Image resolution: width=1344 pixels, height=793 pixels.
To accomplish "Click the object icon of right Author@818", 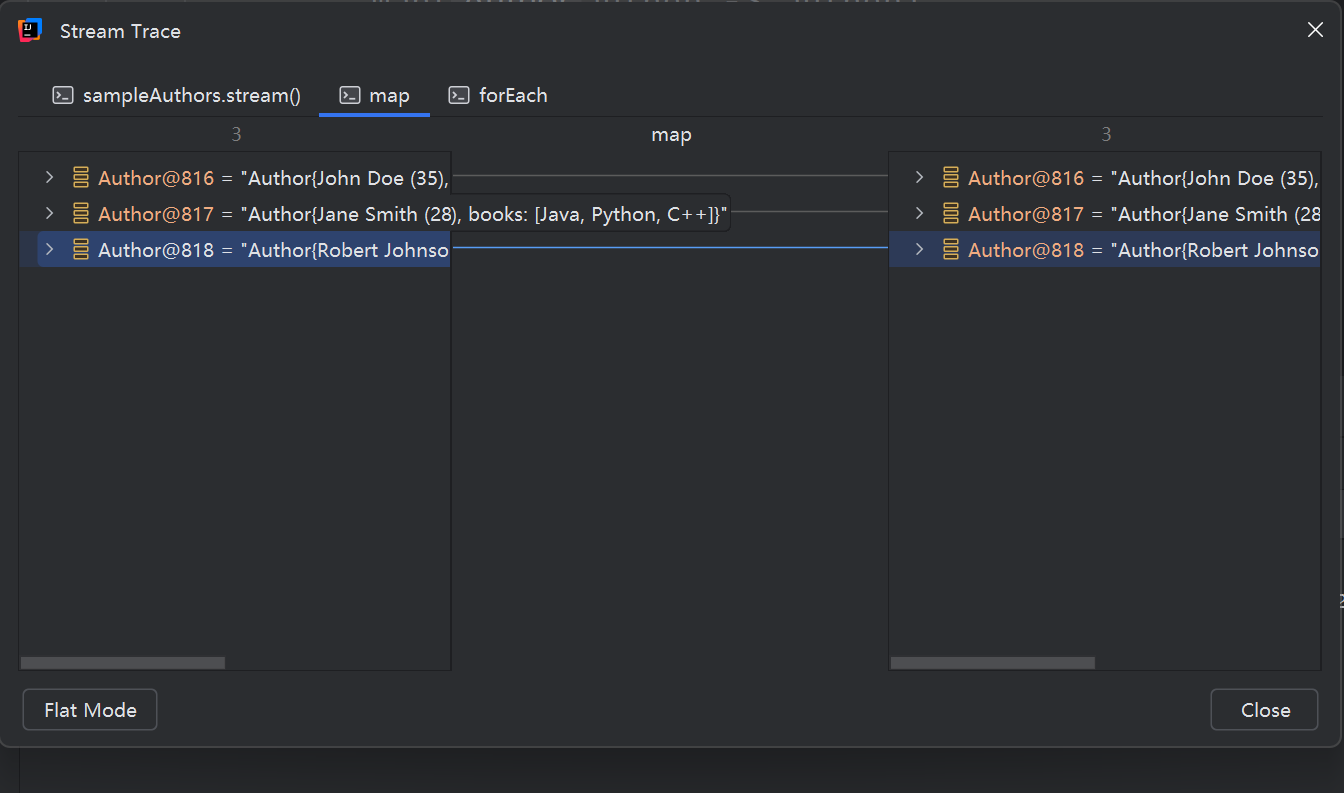I will (951, 250).
